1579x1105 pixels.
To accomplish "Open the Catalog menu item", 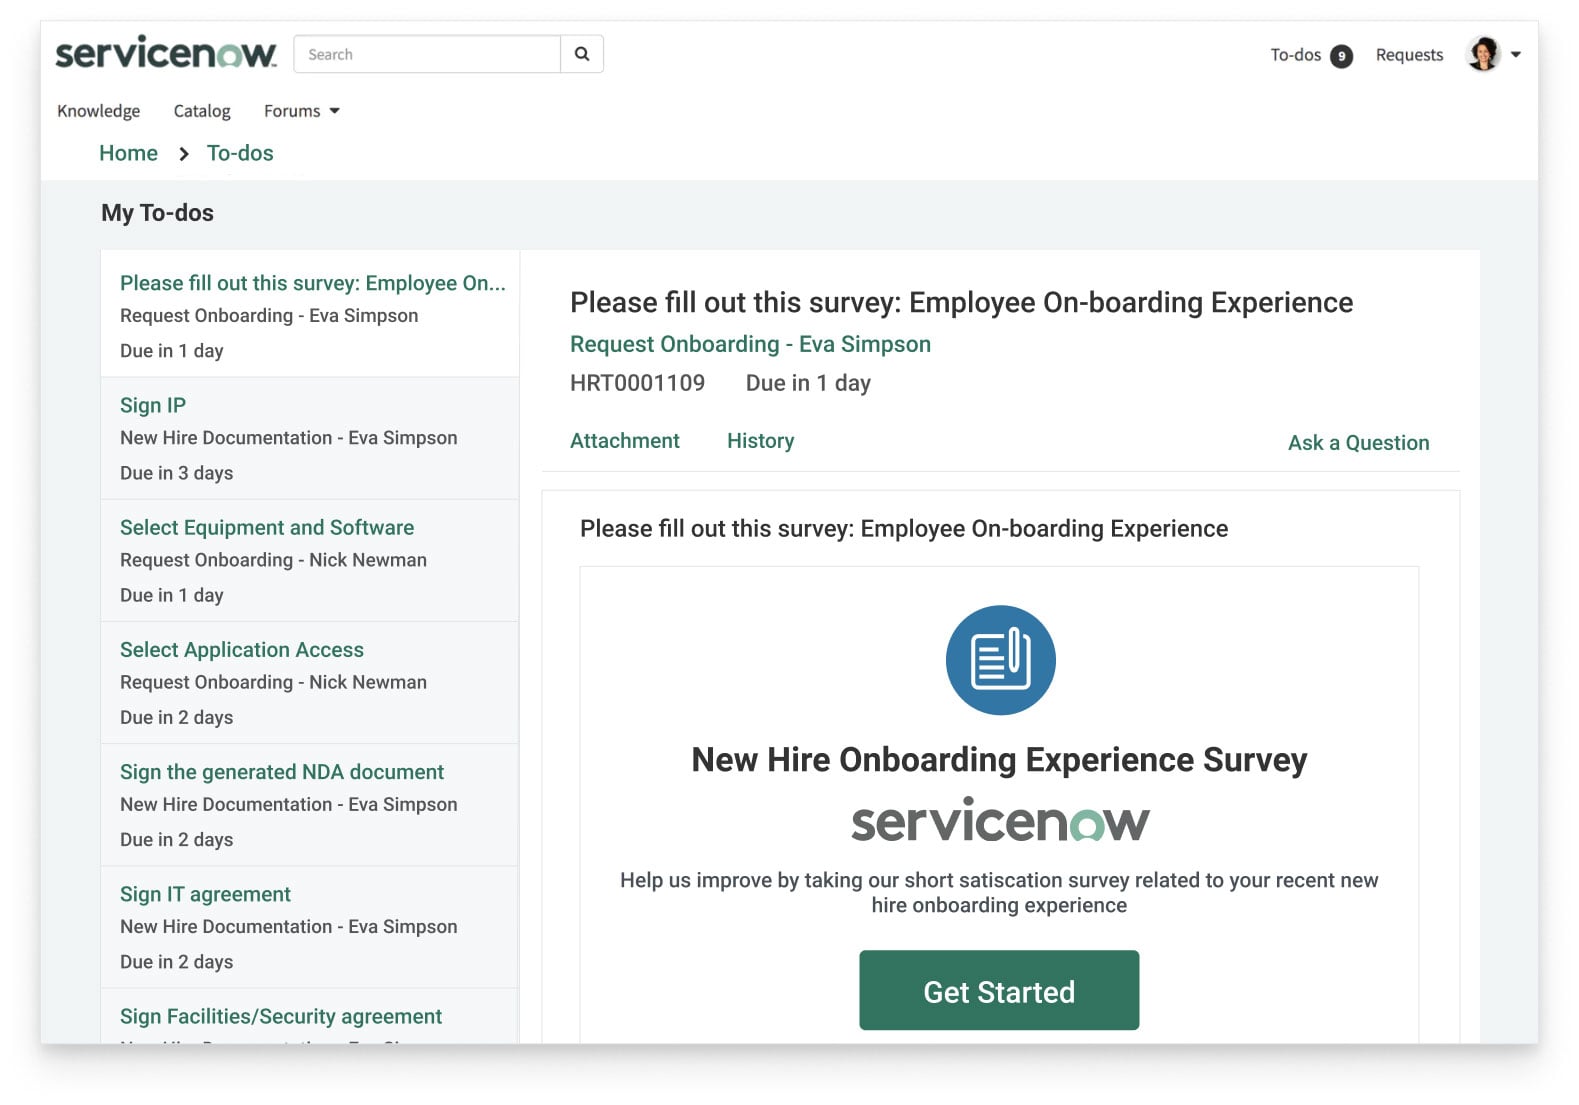I will (202, 111).
